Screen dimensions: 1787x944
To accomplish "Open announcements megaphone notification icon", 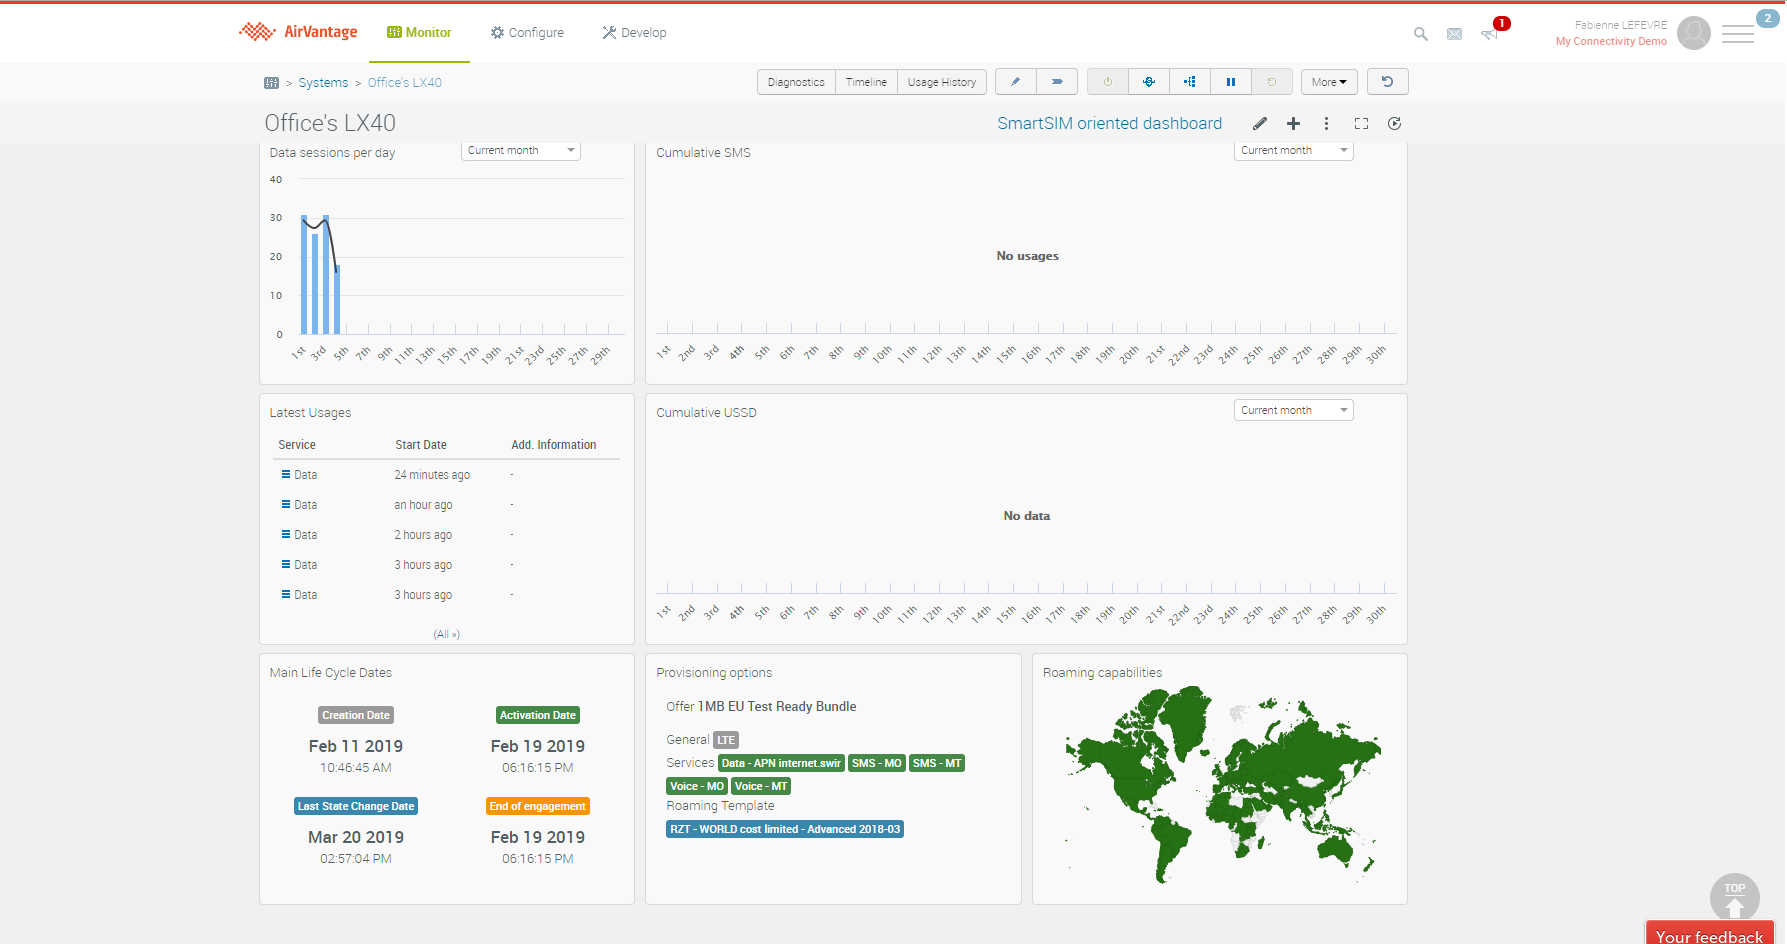I will point(1489,34).
